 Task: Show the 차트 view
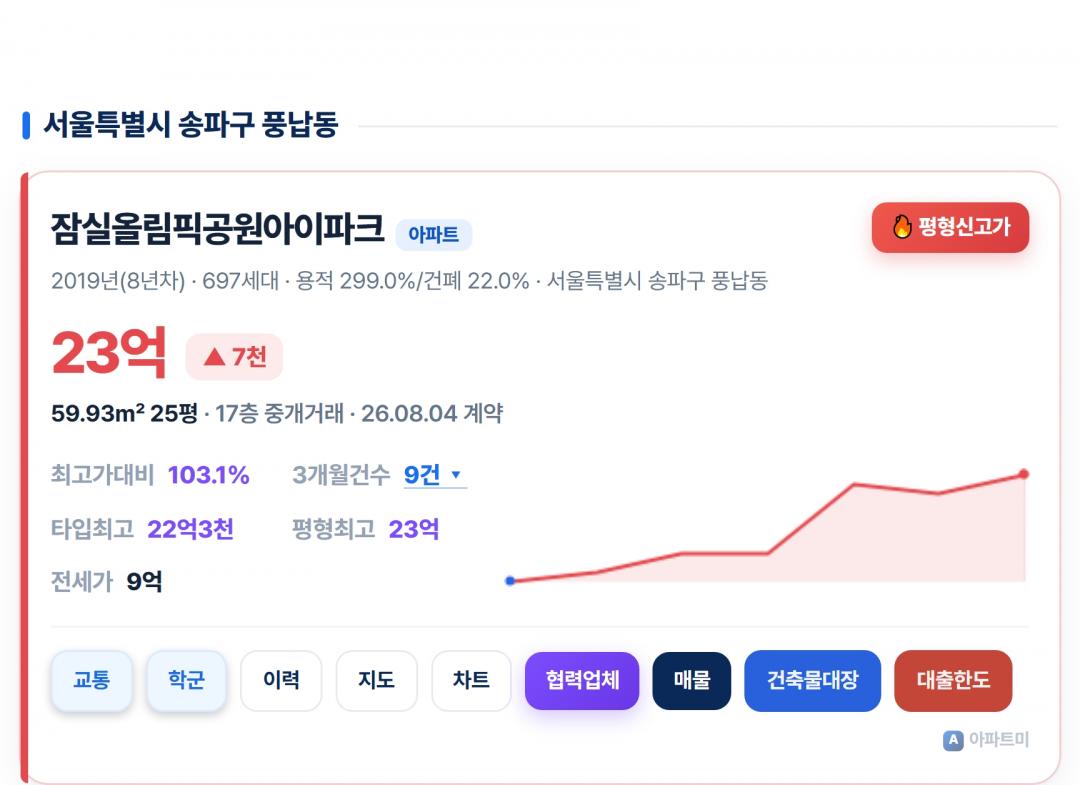point(471,680)
